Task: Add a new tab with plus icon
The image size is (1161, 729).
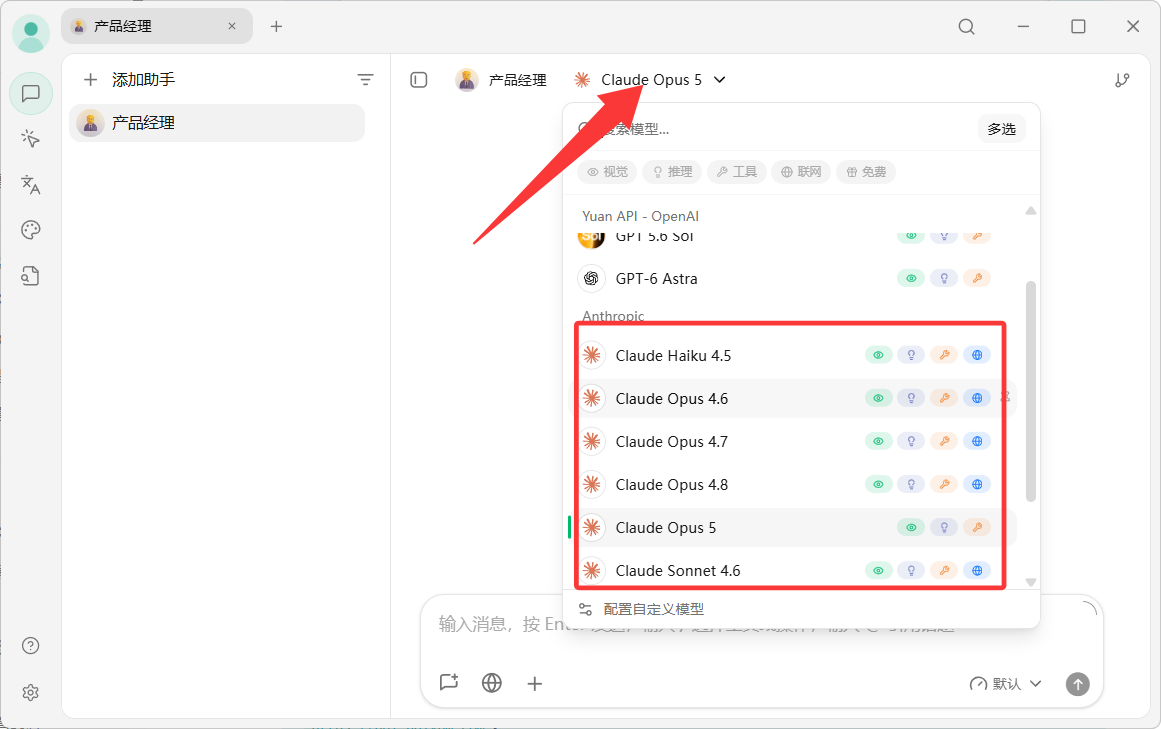Action: click(x=276, y=27)
